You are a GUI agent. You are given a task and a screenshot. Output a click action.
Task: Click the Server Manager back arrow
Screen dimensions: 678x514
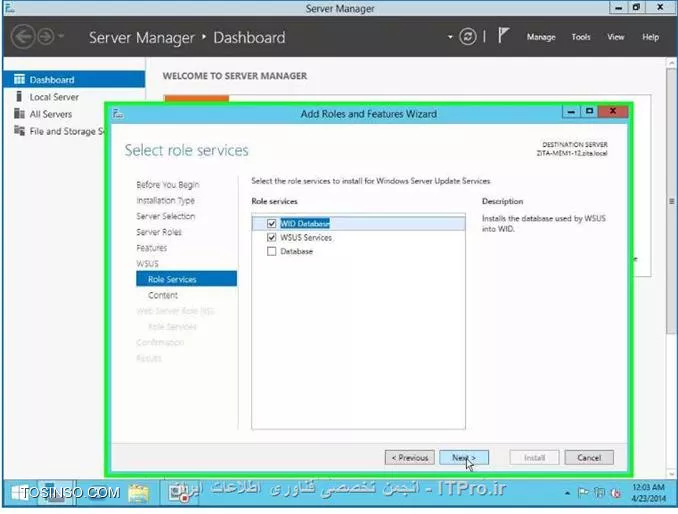point(23,37)
